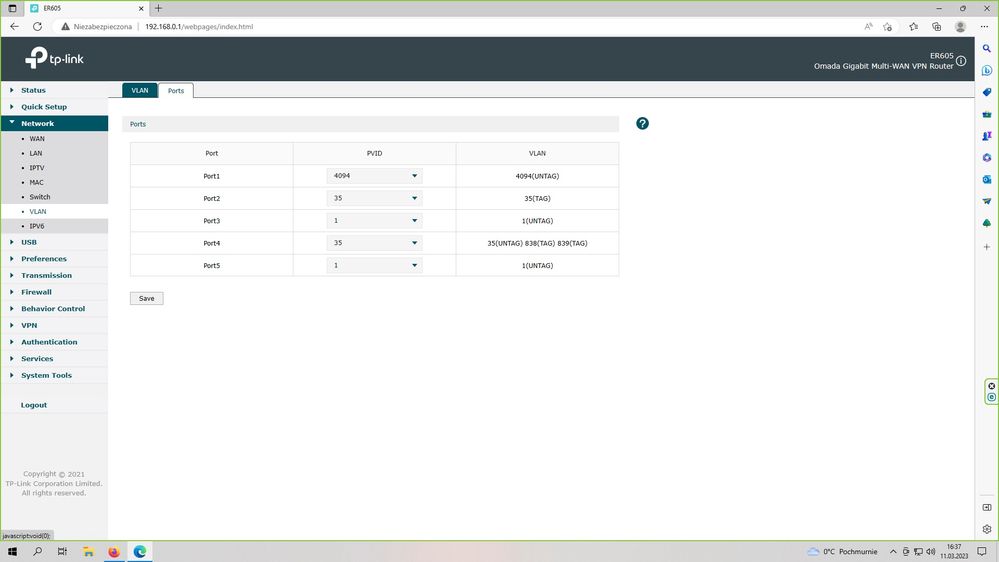Open the Port2 PVID dropdown
Image resolution: width=999 pixels, height=562 pixels.
[x=374, y=198]
